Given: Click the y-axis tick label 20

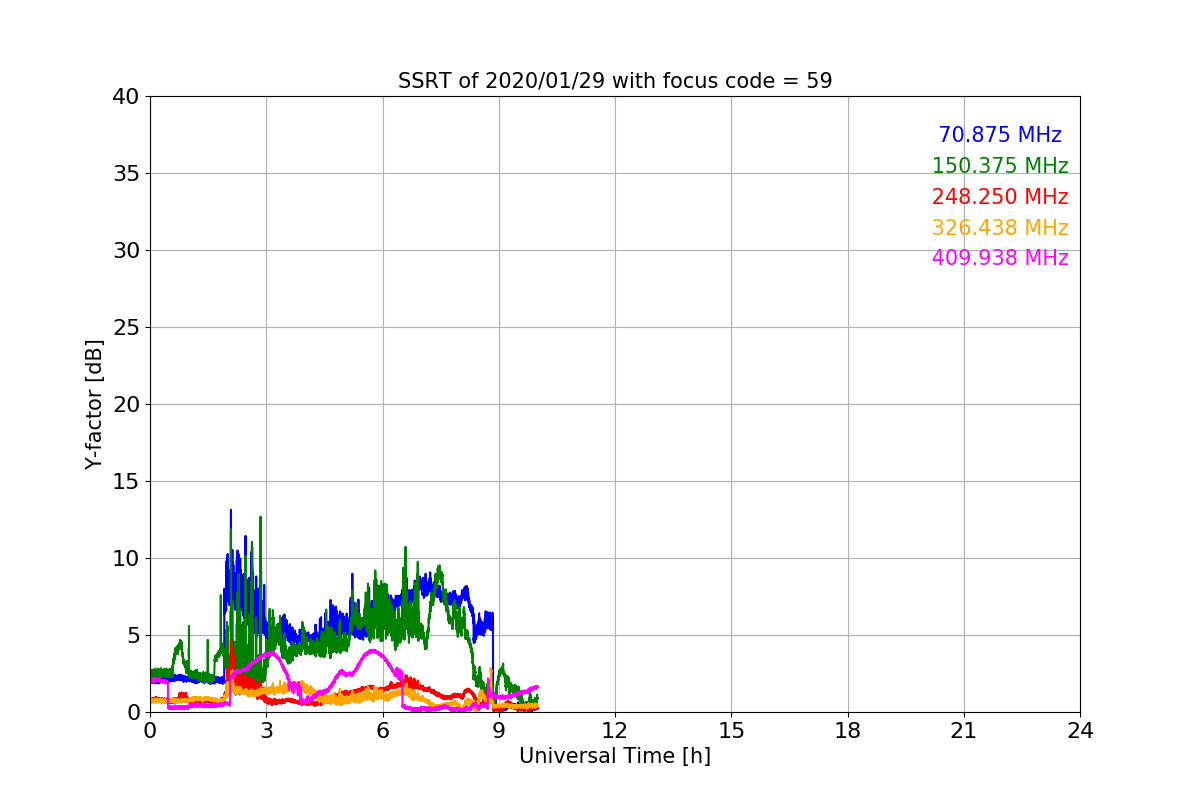Looking at the screenshot, I should pyautogui.click(x=126, y=405).
